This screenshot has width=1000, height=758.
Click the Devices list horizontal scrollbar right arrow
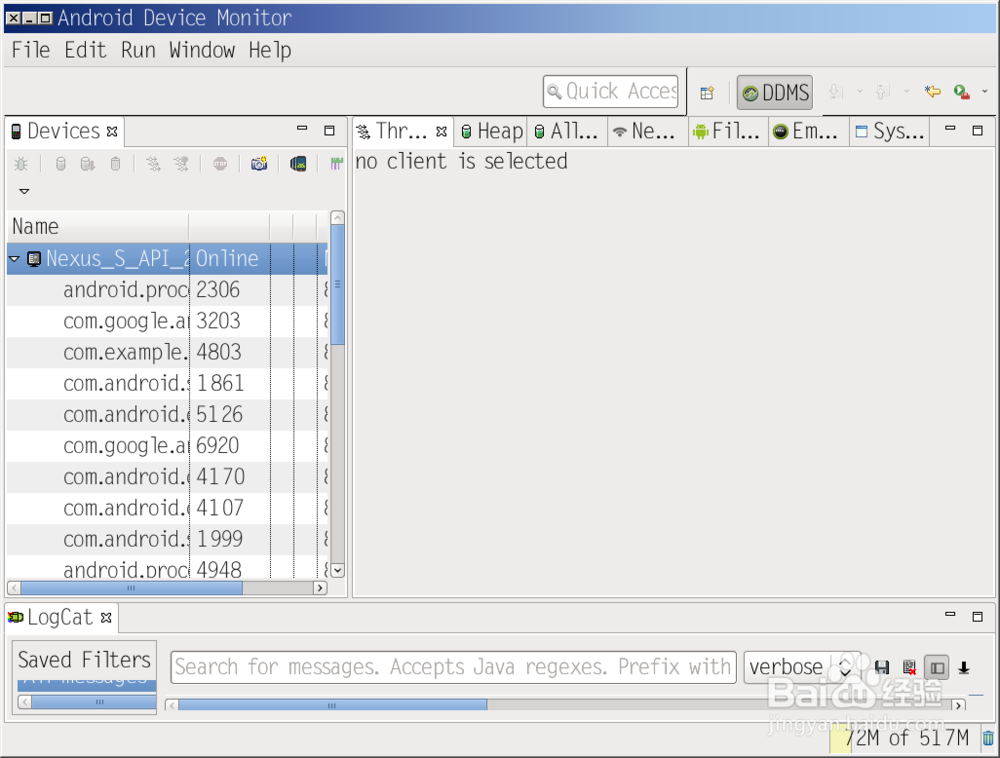[320, 588]
